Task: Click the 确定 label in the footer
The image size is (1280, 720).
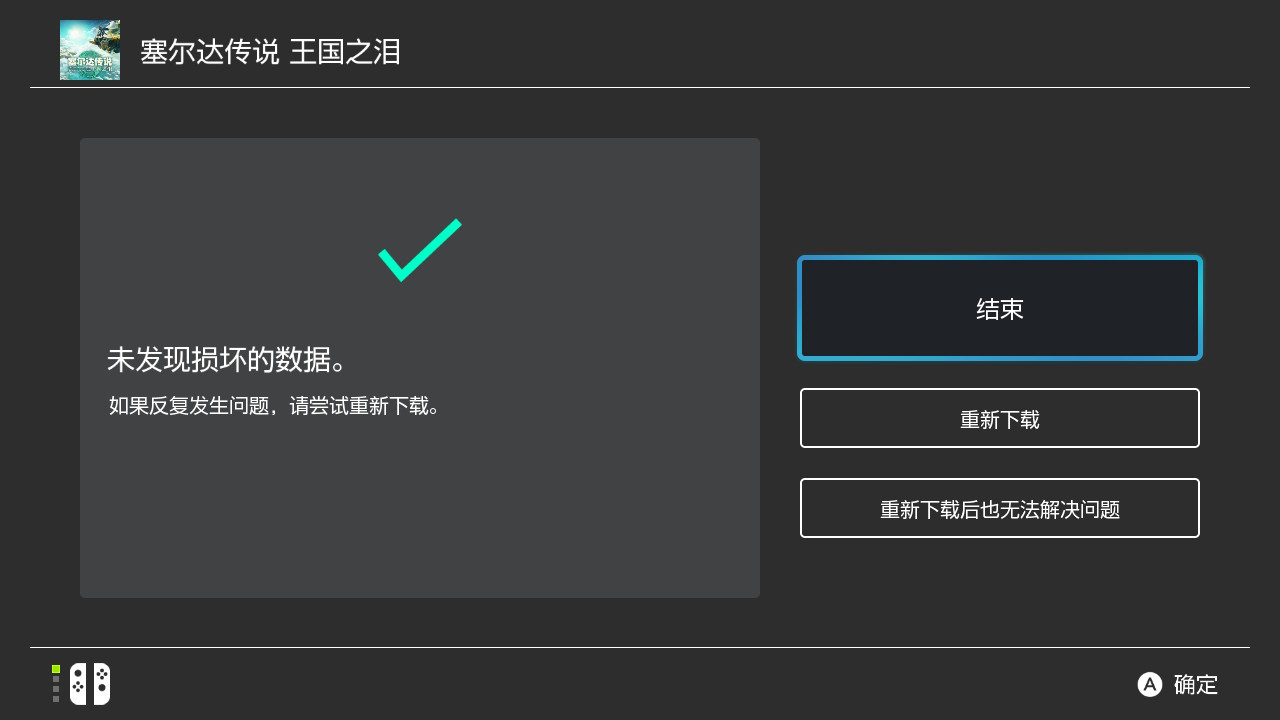Action: click(x=1196, y=685)
